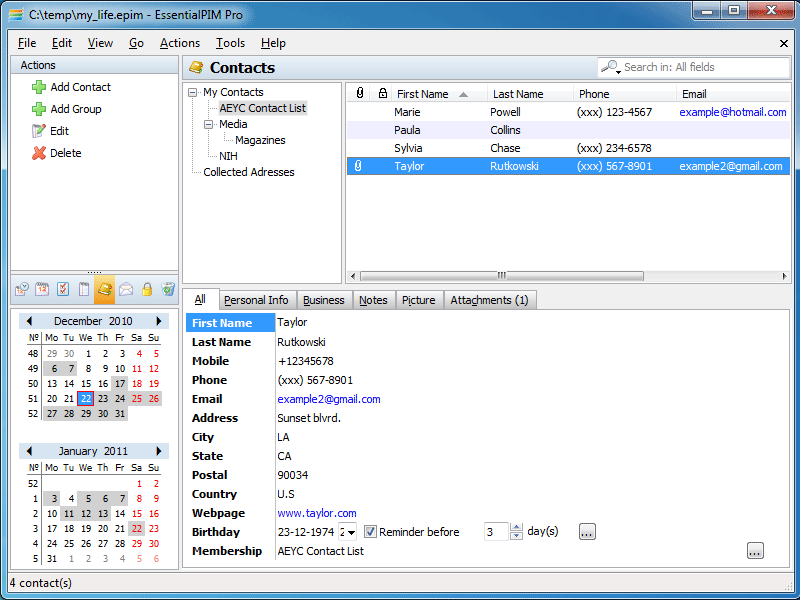Click Add Contact in Actions panel

pos(80,87)
